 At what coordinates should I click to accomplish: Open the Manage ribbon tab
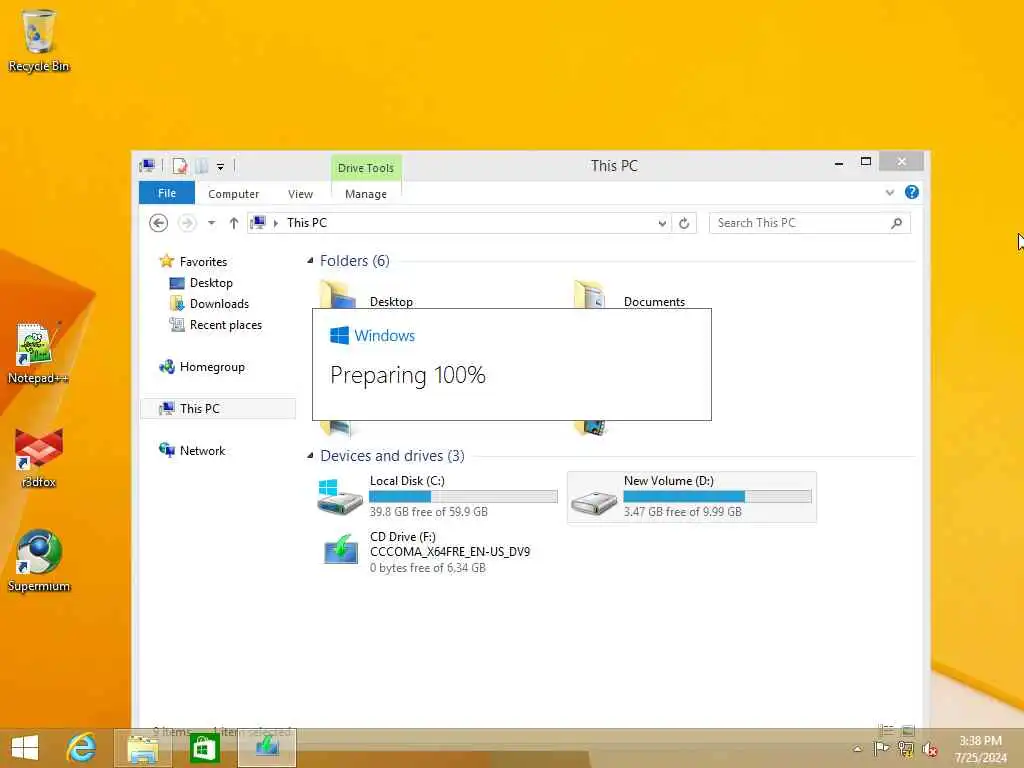pos(366,194)
